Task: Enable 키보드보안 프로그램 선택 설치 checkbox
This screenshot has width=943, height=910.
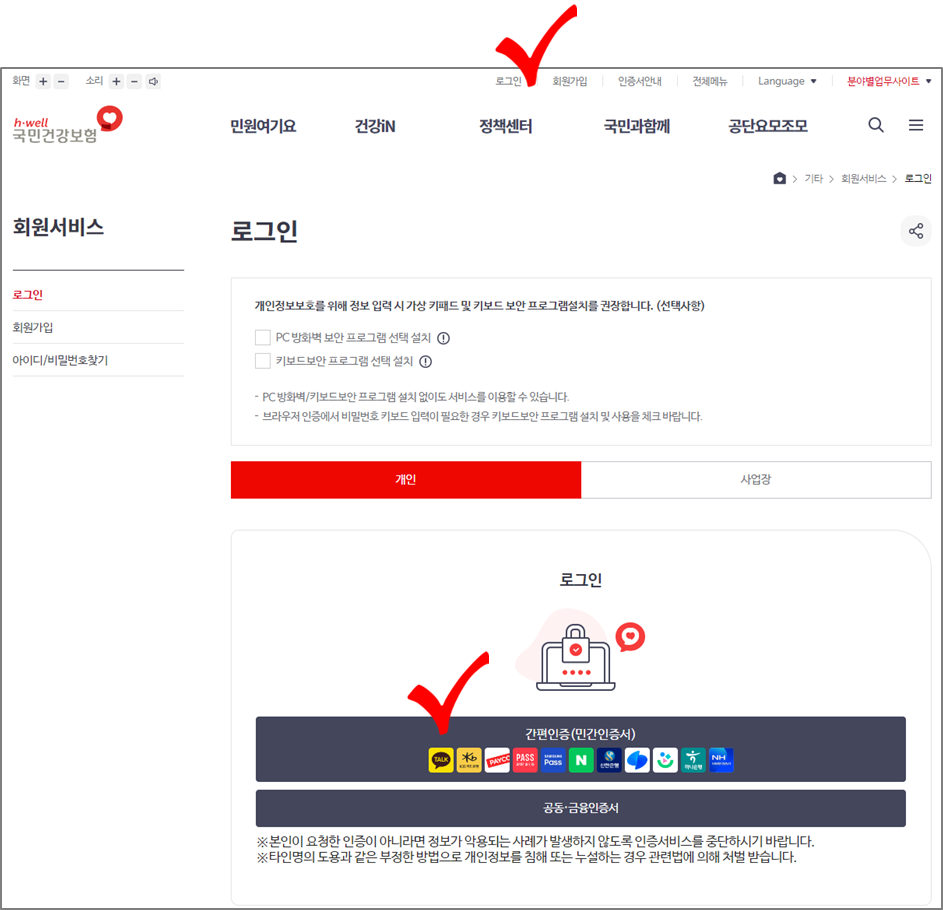Action: pyautogui.click(x=263, y=362)
